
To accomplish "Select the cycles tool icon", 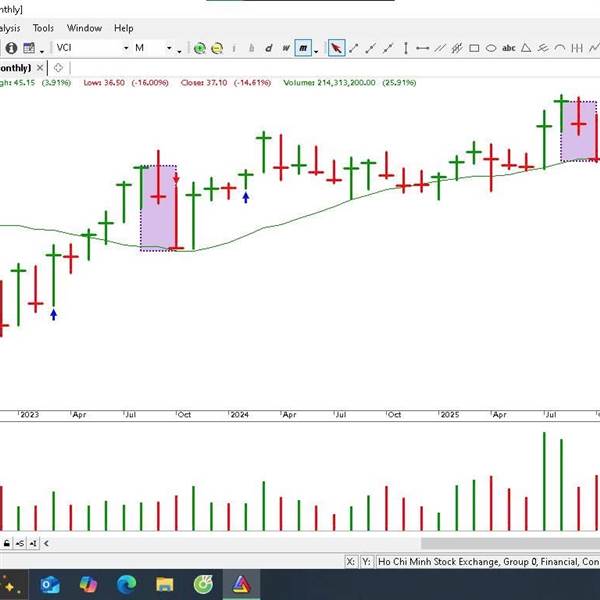I will click(577, 48).
